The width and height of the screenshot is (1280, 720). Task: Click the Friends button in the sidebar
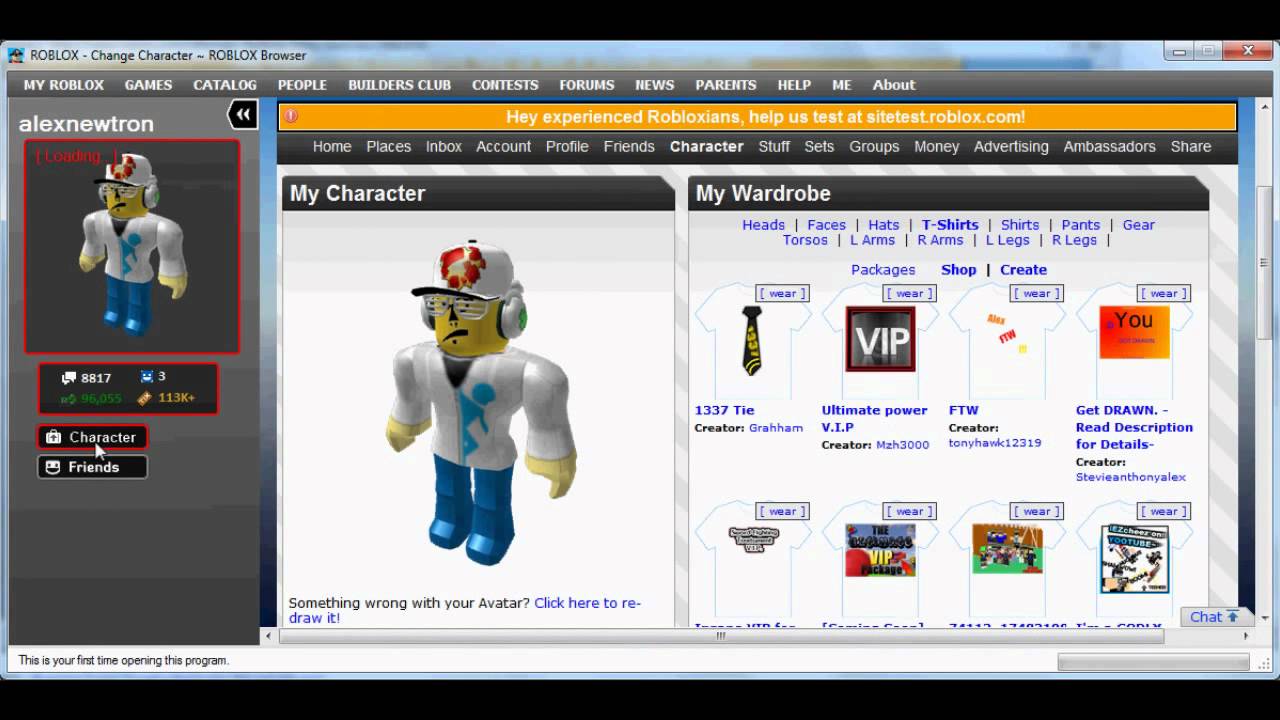pyautogui.click(x=92, y=467)
